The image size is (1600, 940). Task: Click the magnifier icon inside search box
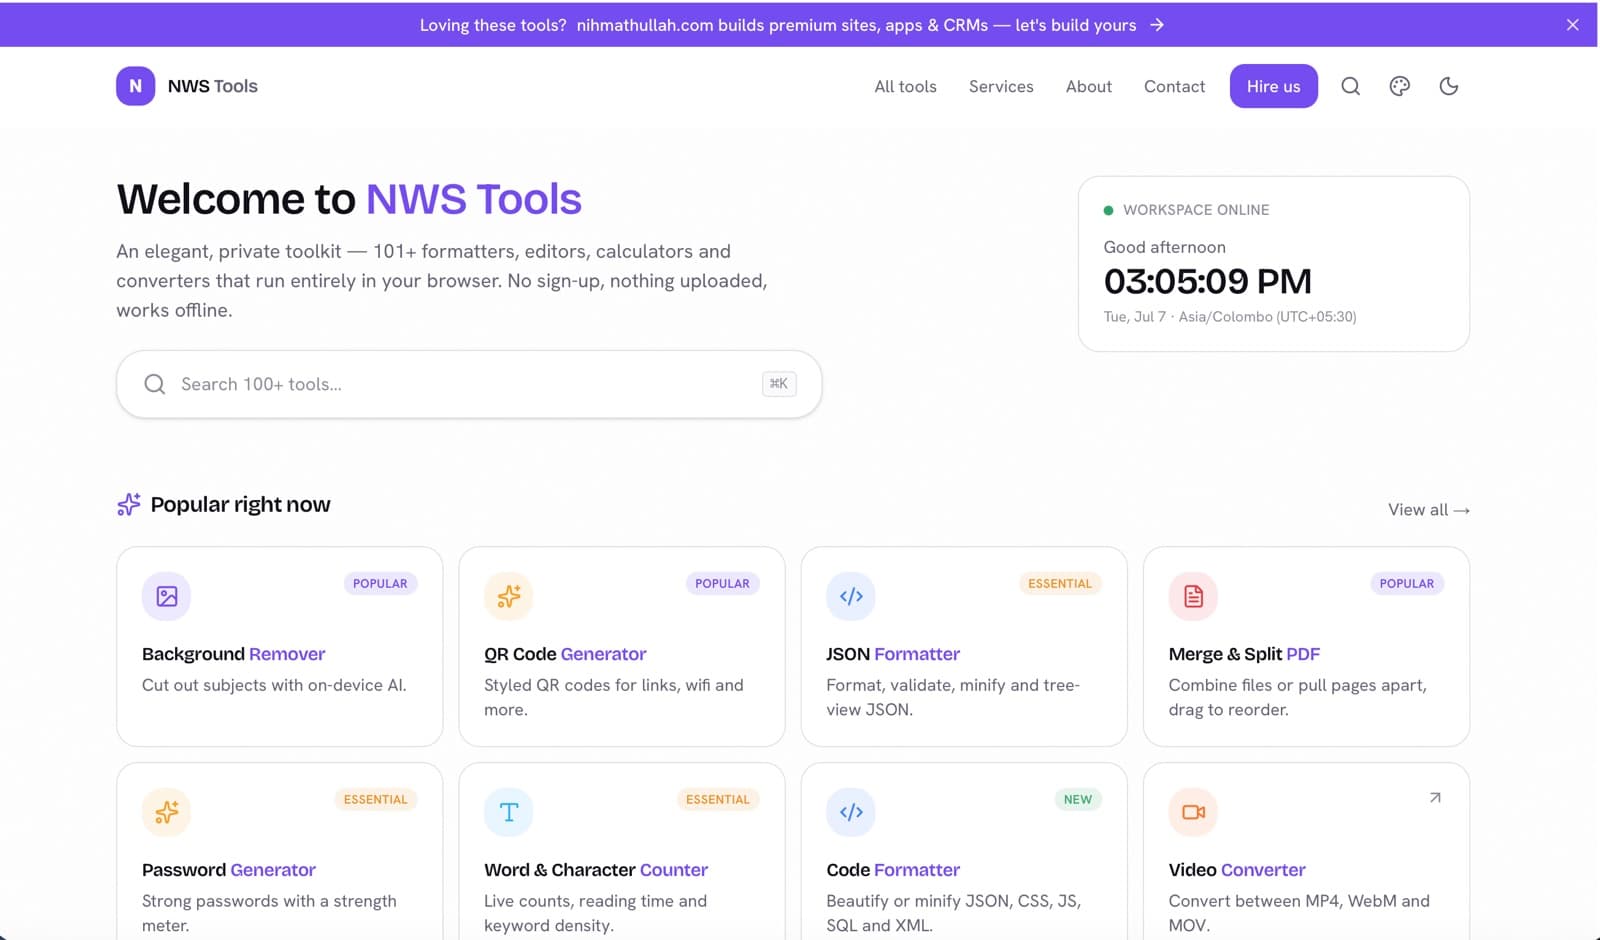[154, 384]
